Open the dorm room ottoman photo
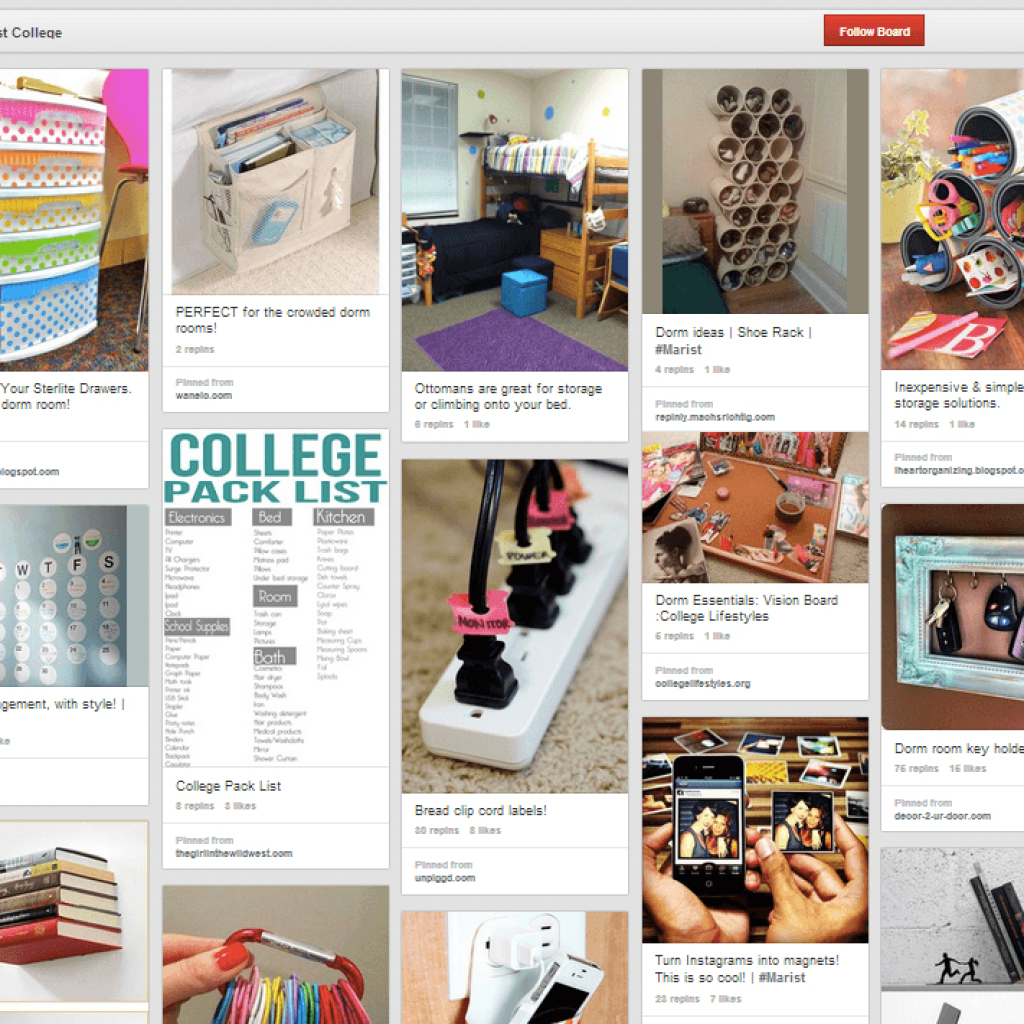Screen dimensions: 1024x1024 [x=515, y=220]
